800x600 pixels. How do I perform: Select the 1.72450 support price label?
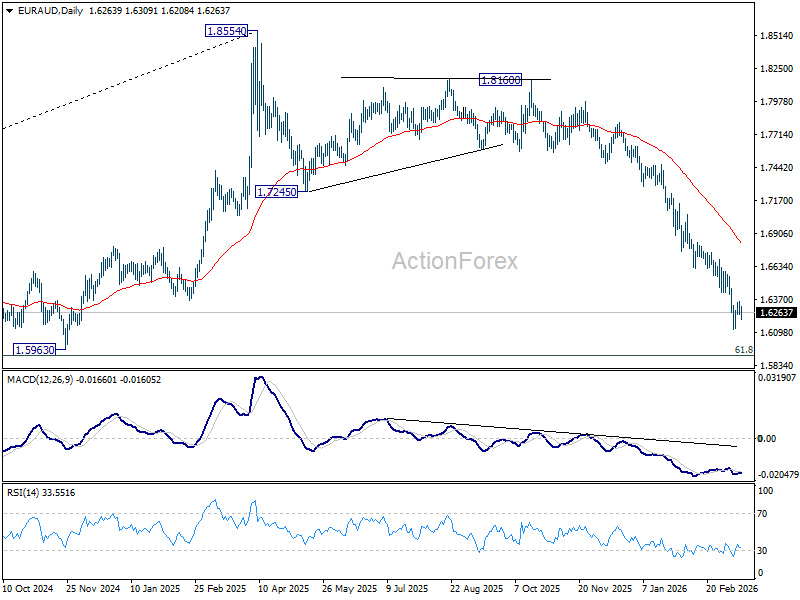pos(277,192)
